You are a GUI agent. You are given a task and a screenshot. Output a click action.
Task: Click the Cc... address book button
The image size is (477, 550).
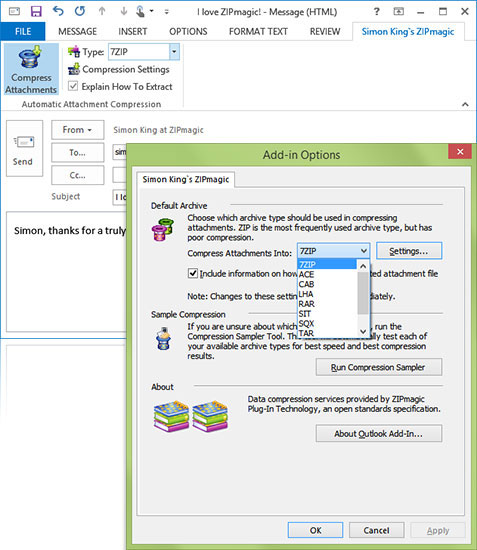click(x=78, y=175)
